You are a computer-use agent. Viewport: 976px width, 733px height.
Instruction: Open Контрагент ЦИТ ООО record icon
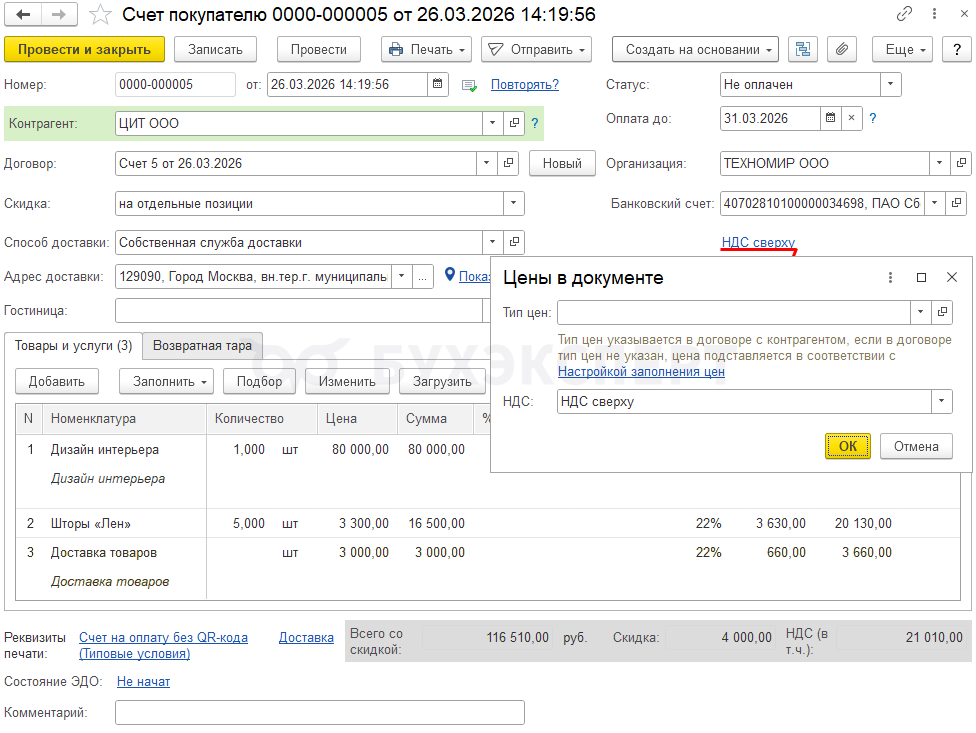515,124
